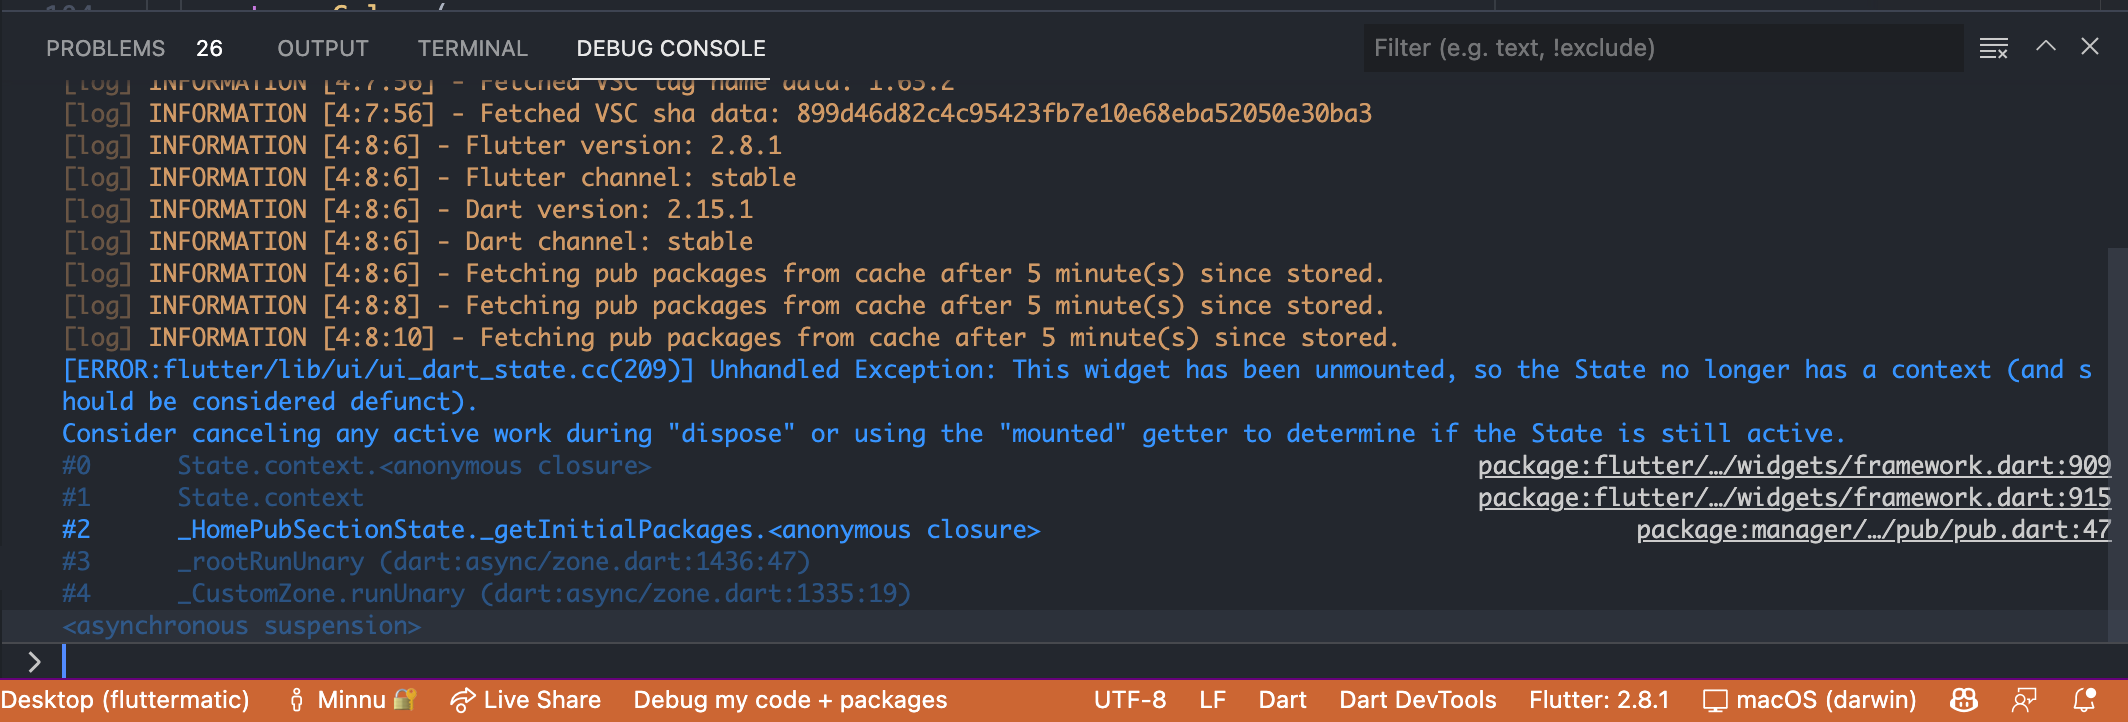Open the OUTPUT tab

tap(322, 47)
